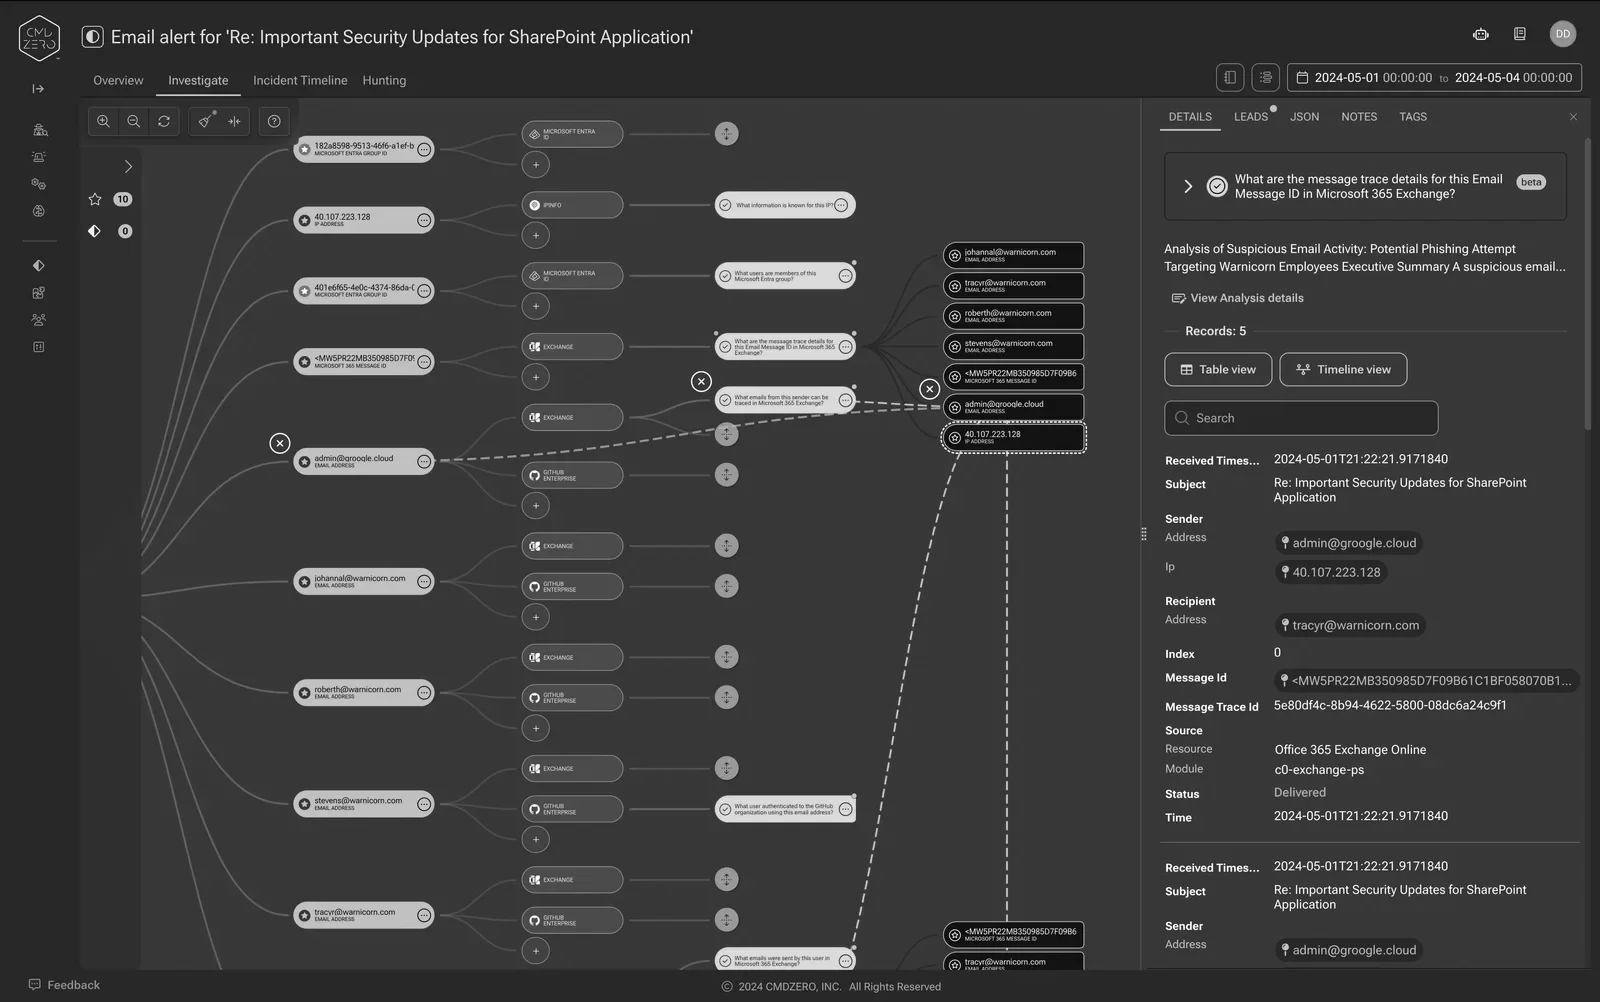
Task: Open the JSON tab in details panel
Action: click(1304, 117)
